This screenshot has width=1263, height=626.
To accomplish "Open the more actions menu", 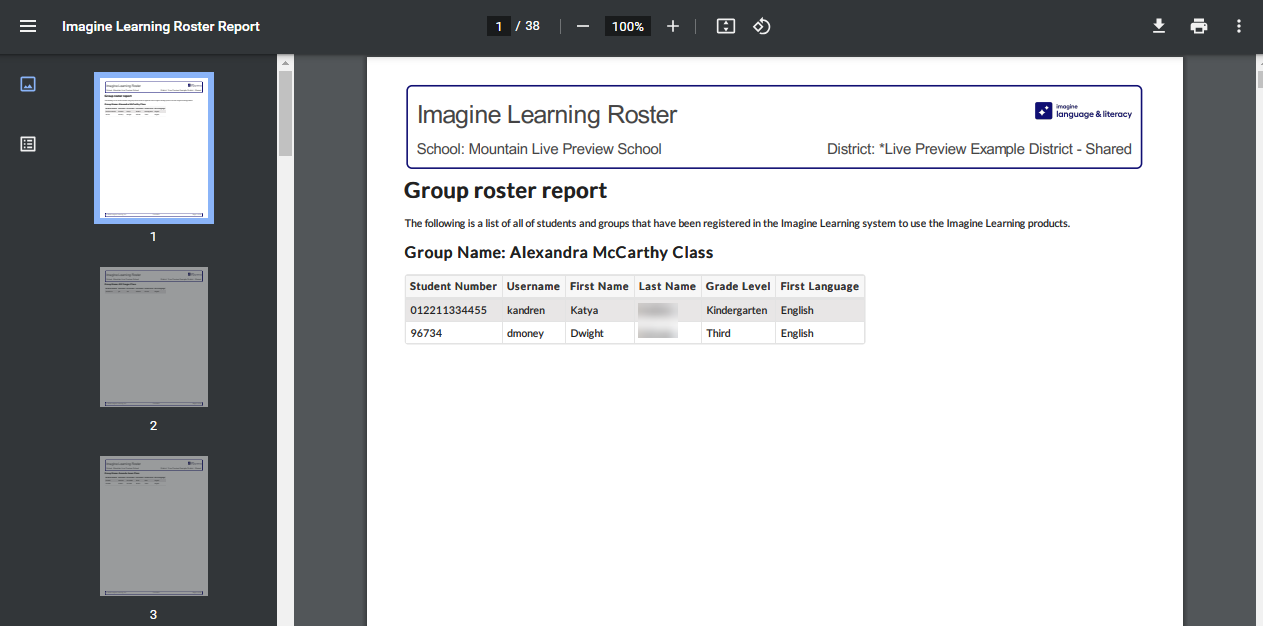I will [x=1239, y=26].
